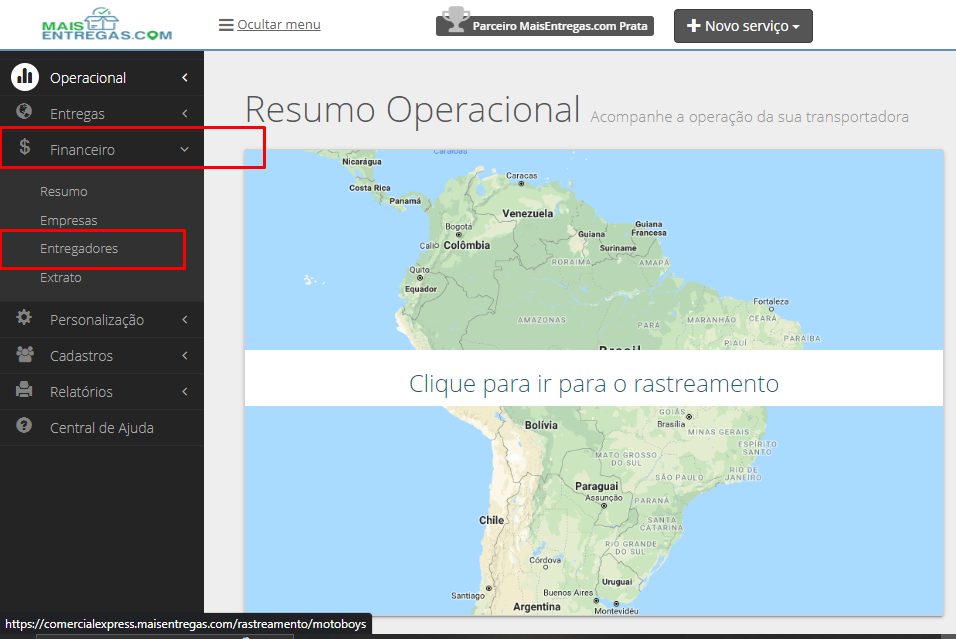This screenshot has height=639, width=956.
Task: Click the plus icon in Novo serviço
Action: click(x=693, y=26)
